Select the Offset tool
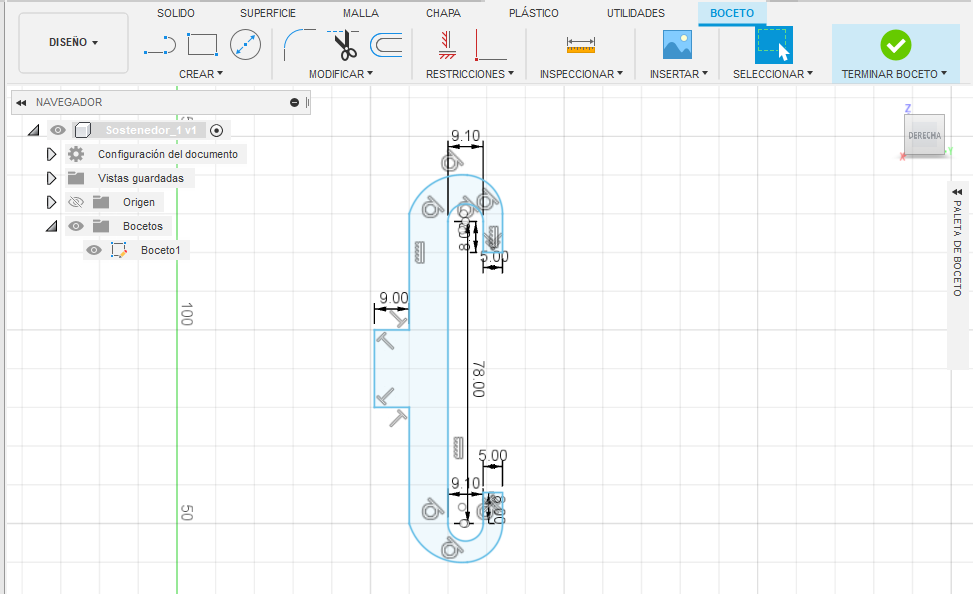 (386, 45)
